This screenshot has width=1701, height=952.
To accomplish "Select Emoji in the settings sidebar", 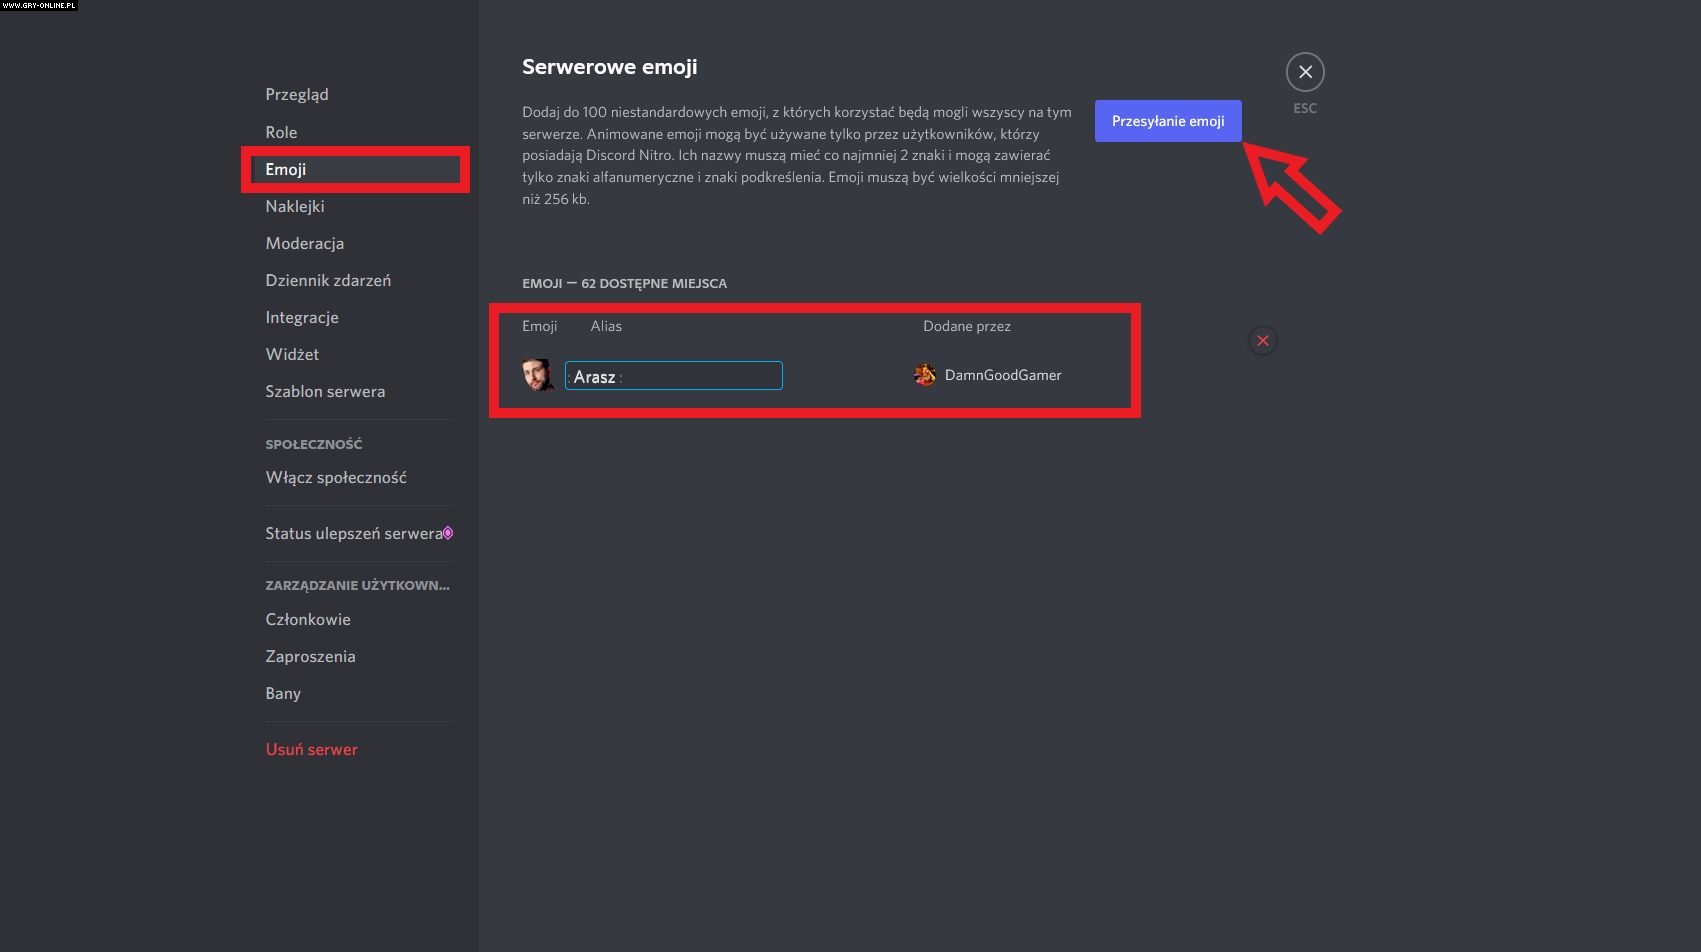I will (x=286, y=169).
